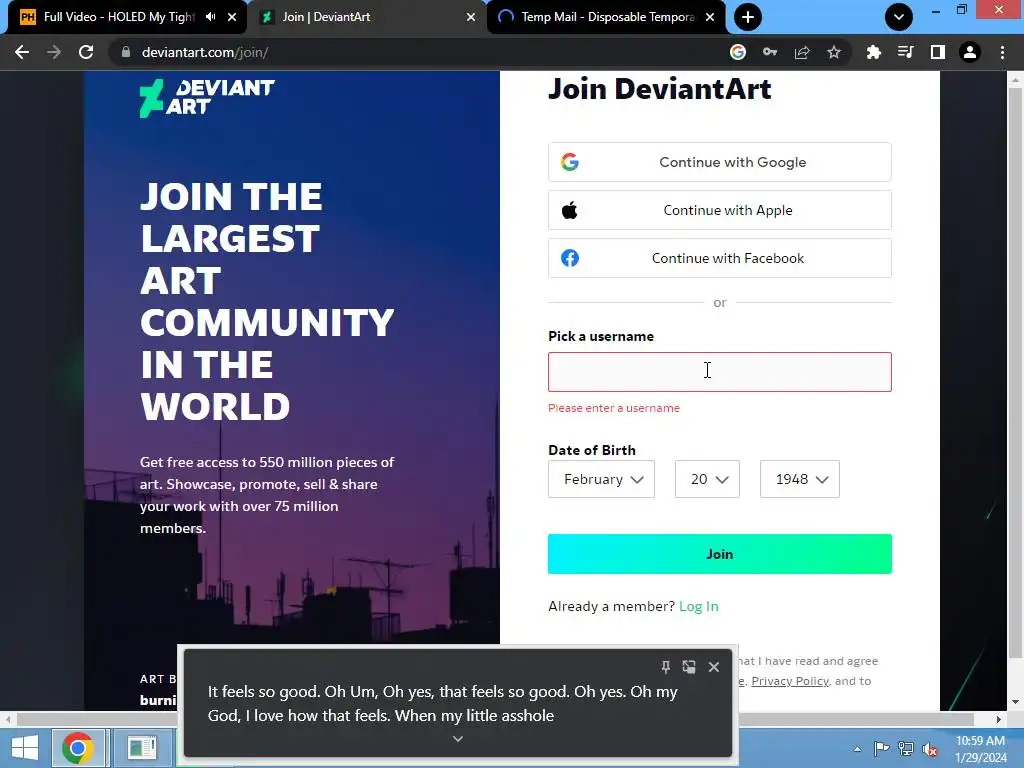Click the Chrome taskbar icon
This screenshot has width=1024, height=768.
[78, 748]
